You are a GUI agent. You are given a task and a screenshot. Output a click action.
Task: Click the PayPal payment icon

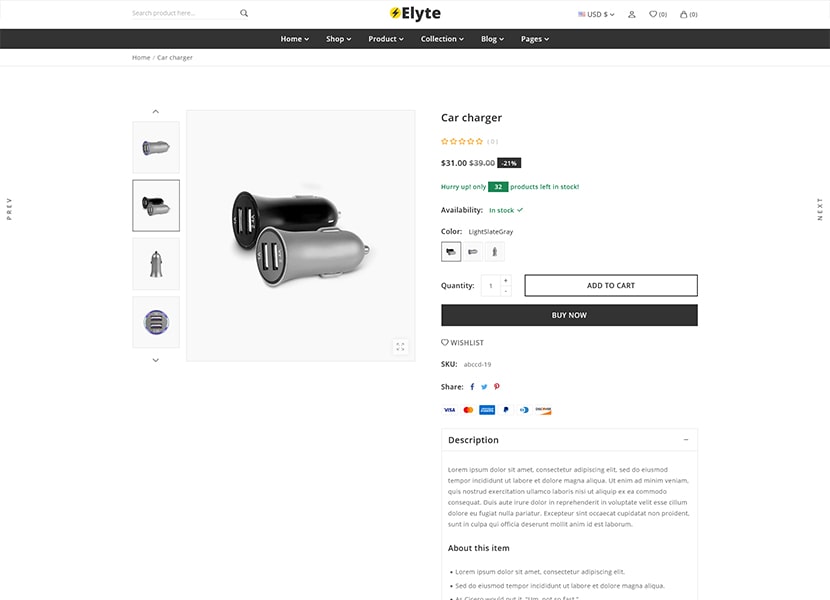506,409
